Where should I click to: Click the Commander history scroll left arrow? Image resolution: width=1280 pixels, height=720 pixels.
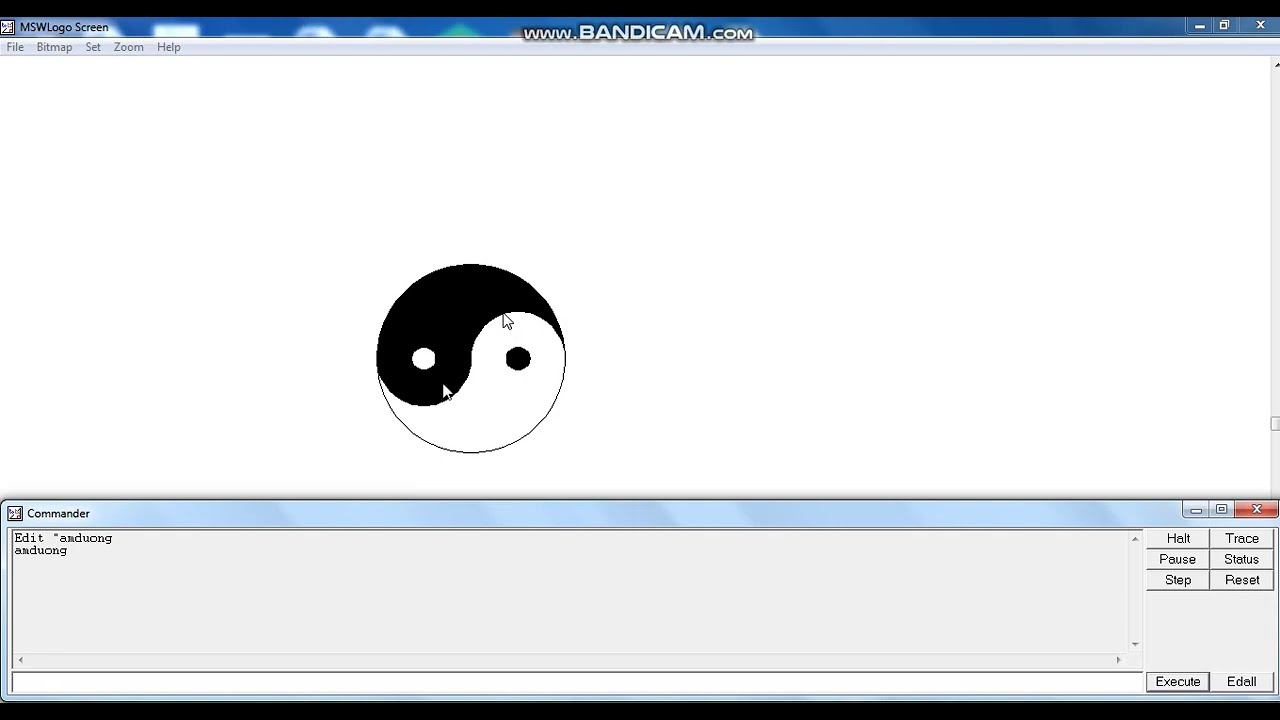click(x=20, y=660)
